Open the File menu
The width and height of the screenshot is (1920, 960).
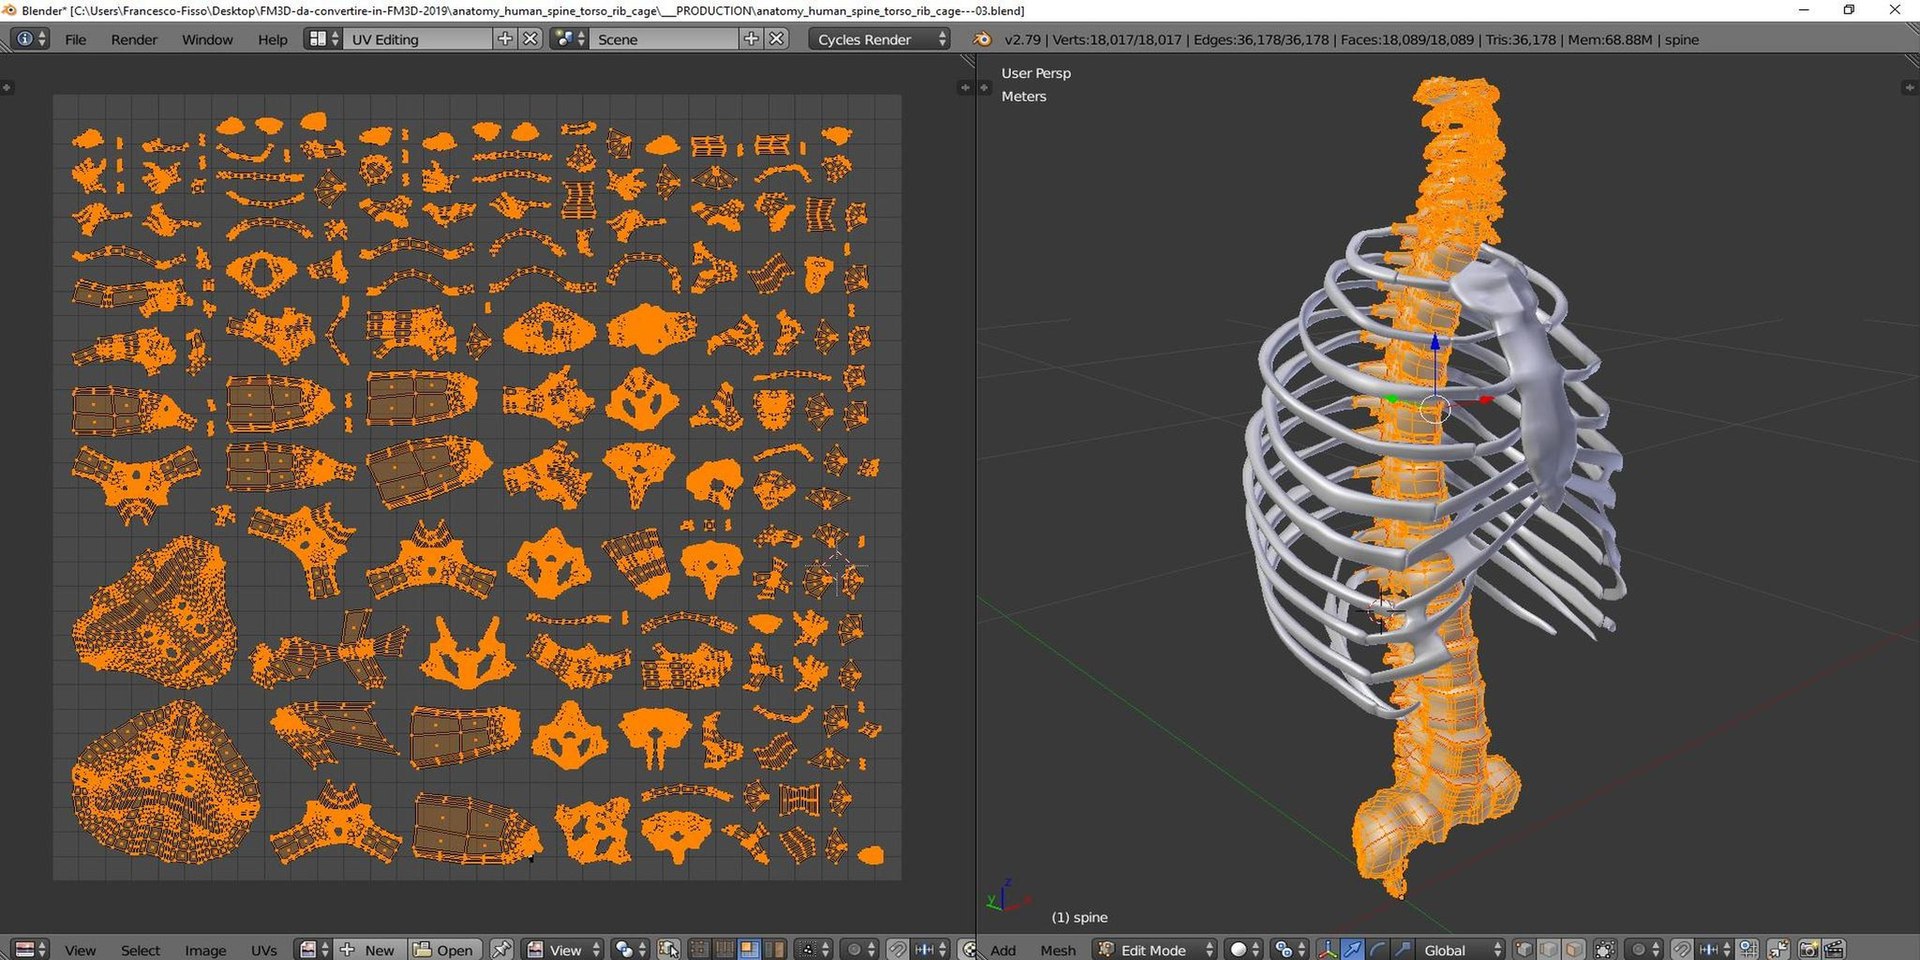click(x=75, y=39)
